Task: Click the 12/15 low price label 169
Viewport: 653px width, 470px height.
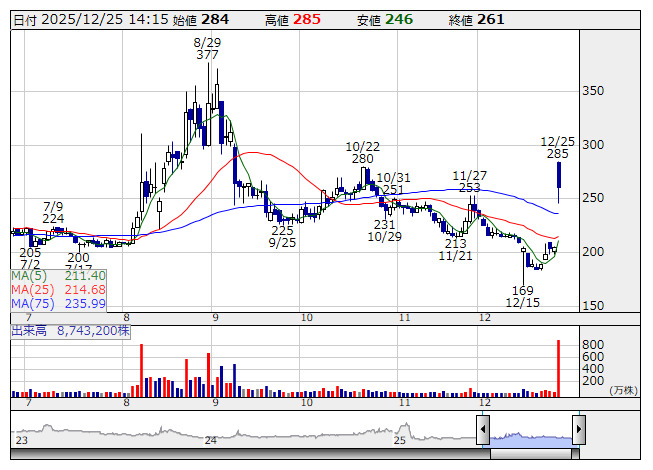Action: tap(521, 290)
